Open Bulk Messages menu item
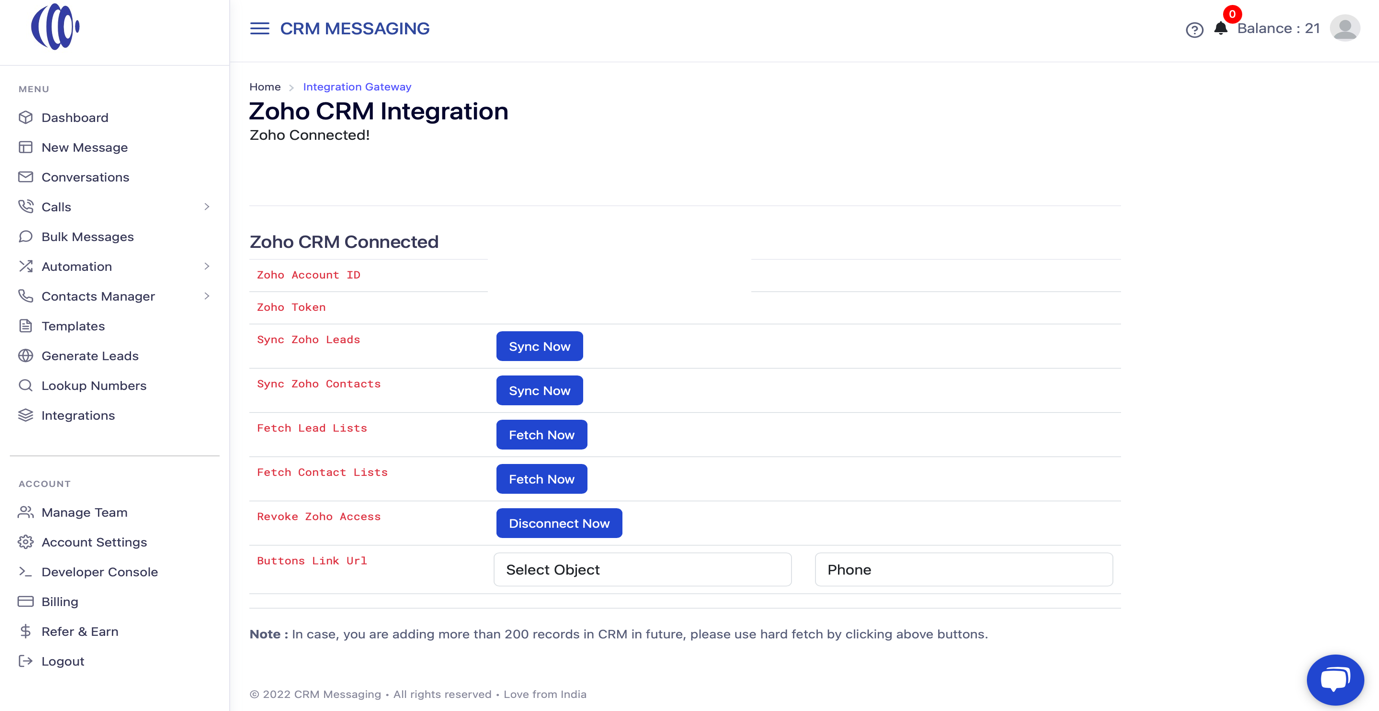 (x=87, y=237)
